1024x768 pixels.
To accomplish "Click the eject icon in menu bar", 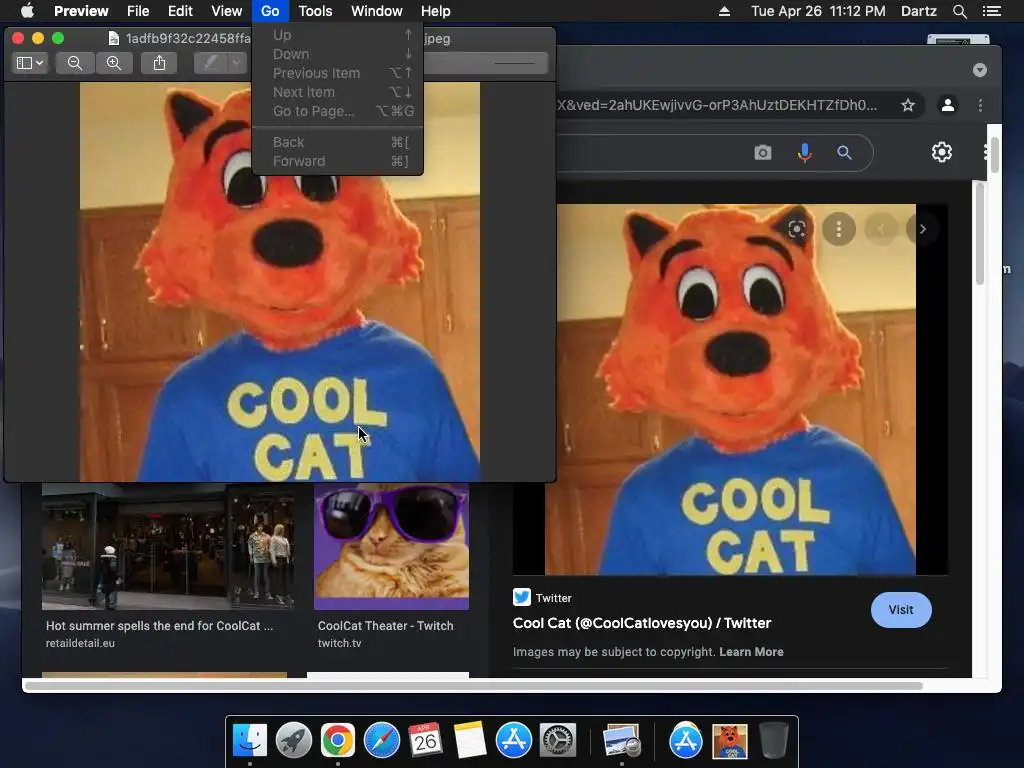I will [724, 11].
